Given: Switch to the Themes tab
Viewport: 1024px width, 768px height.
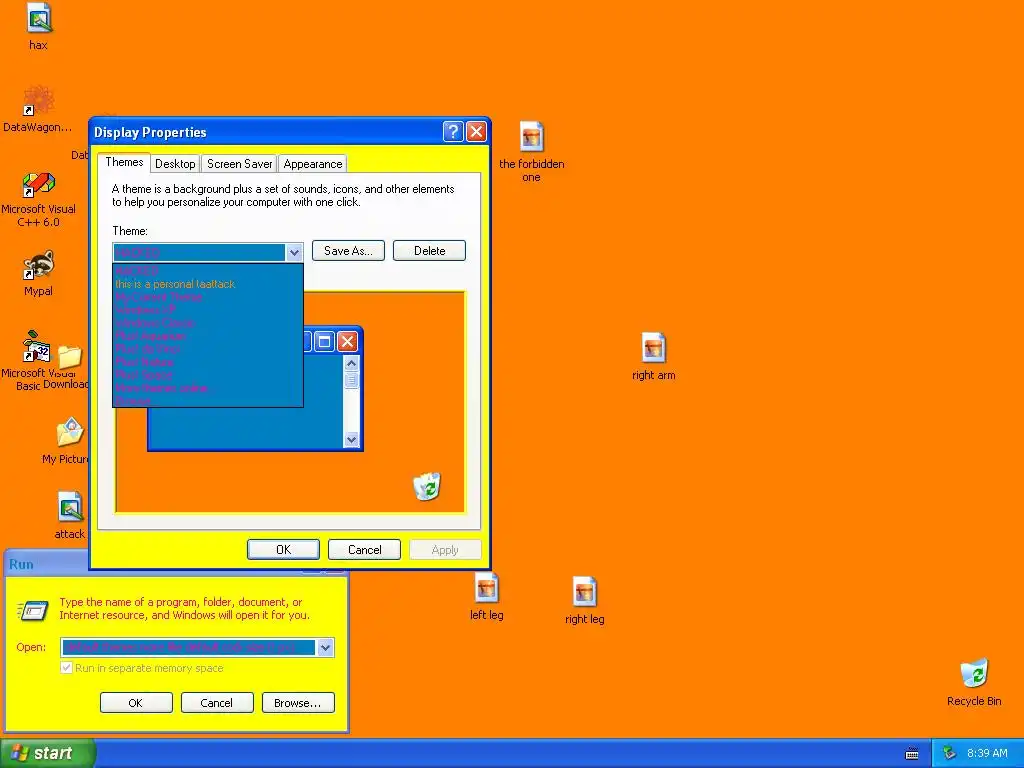Looking at the screenshot, I should pyautogui.click(x=124, y=162).
